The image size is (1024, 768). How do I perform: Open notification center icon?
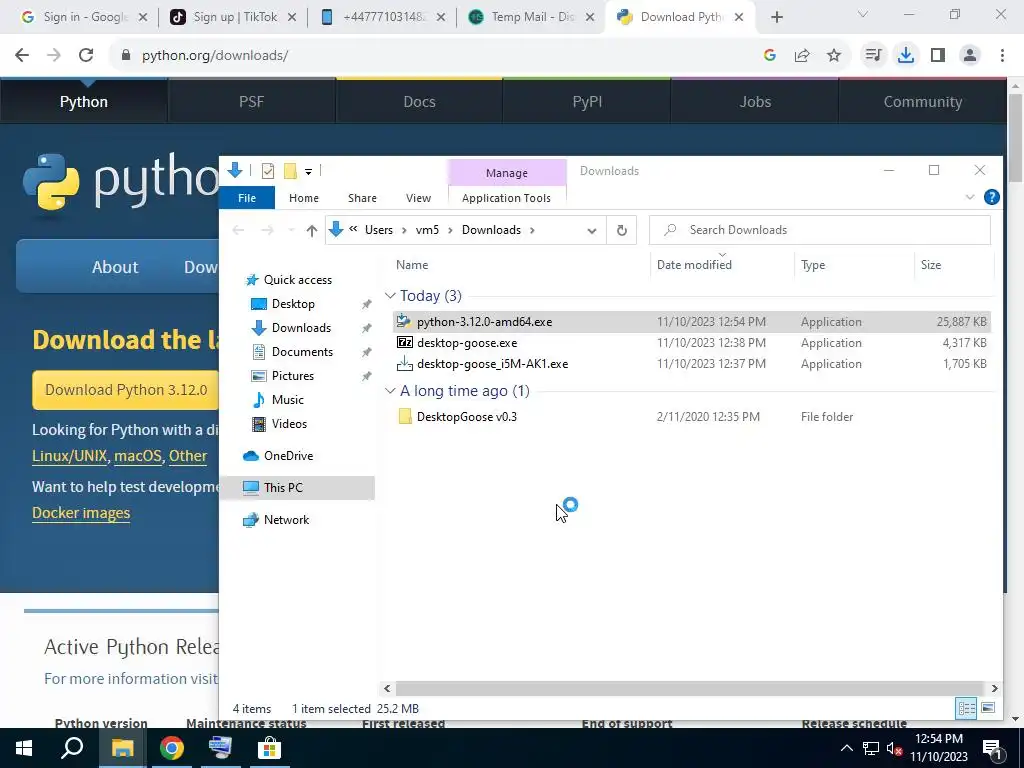coord(993,749)
